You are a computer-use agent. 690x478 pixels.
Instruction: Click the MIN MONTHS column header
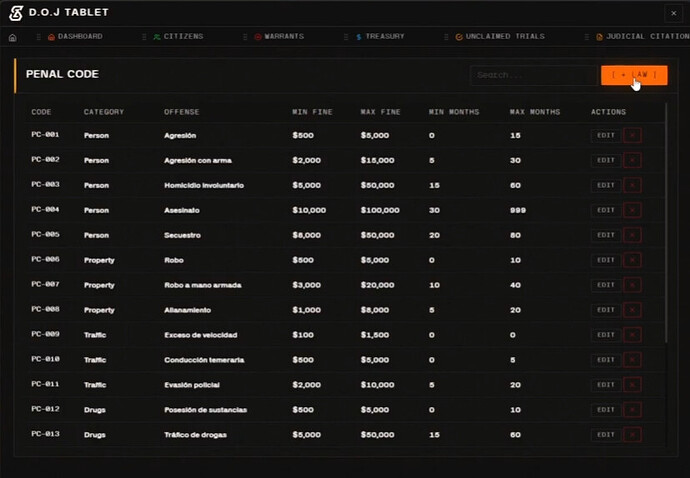[x=454, y=112]
